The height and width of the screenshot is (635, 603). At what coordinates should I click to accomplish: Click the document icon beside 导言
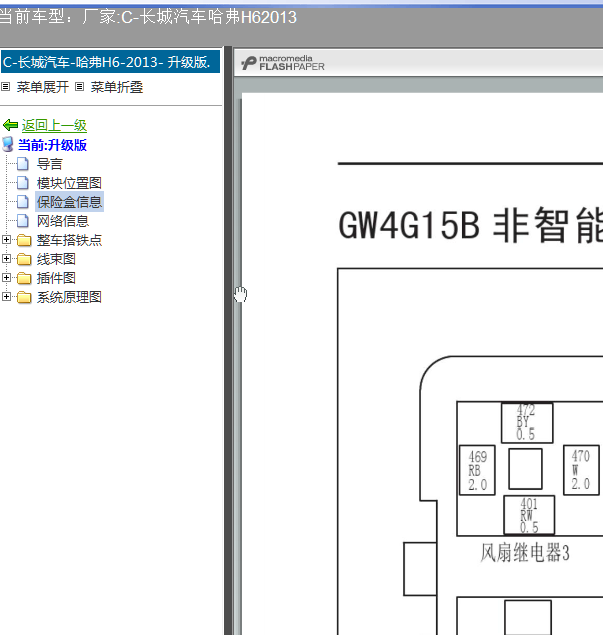[x=23, y=164]
